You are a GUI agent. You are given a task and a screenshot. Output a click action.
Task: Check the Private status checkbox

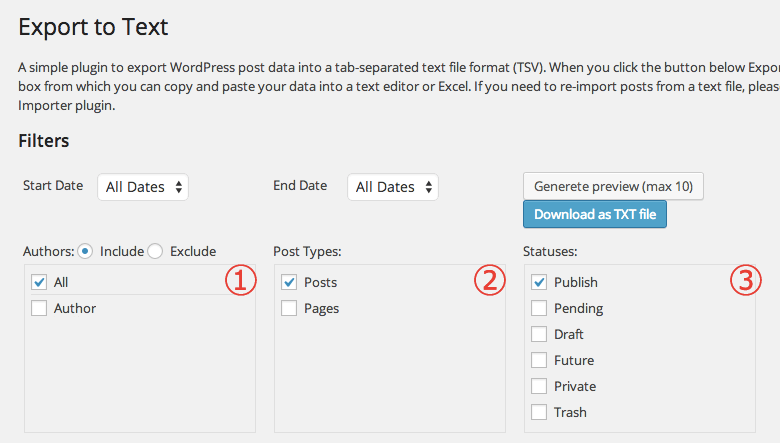click(539, 385)
